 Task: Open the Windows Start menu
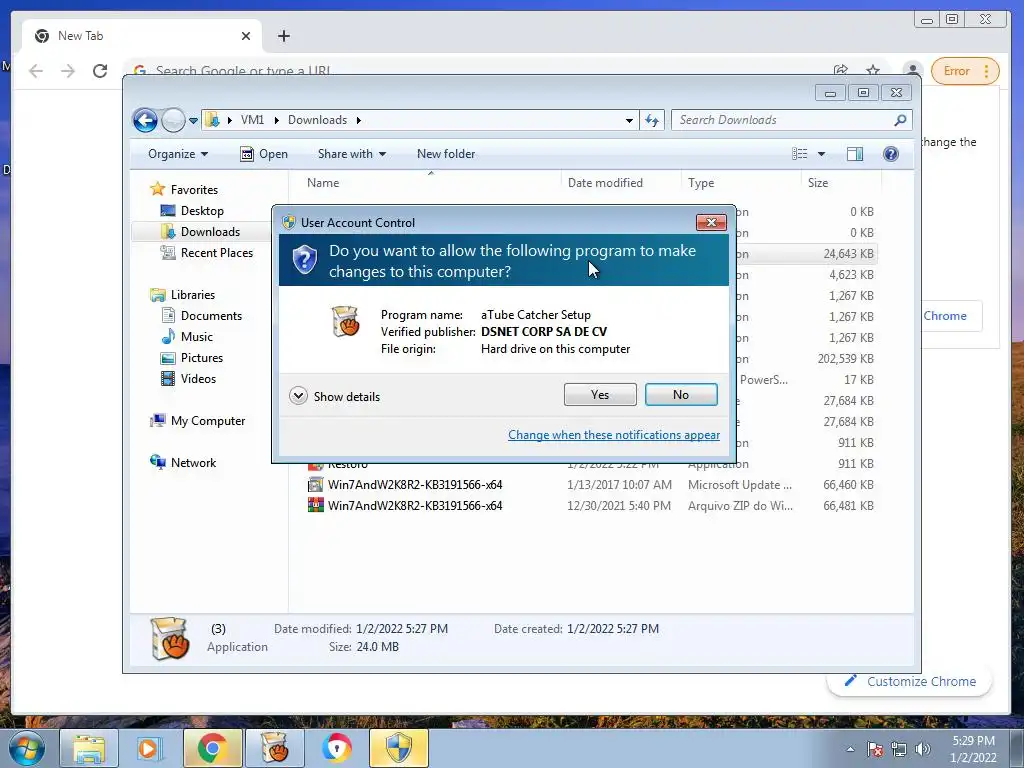click(26, 748)
